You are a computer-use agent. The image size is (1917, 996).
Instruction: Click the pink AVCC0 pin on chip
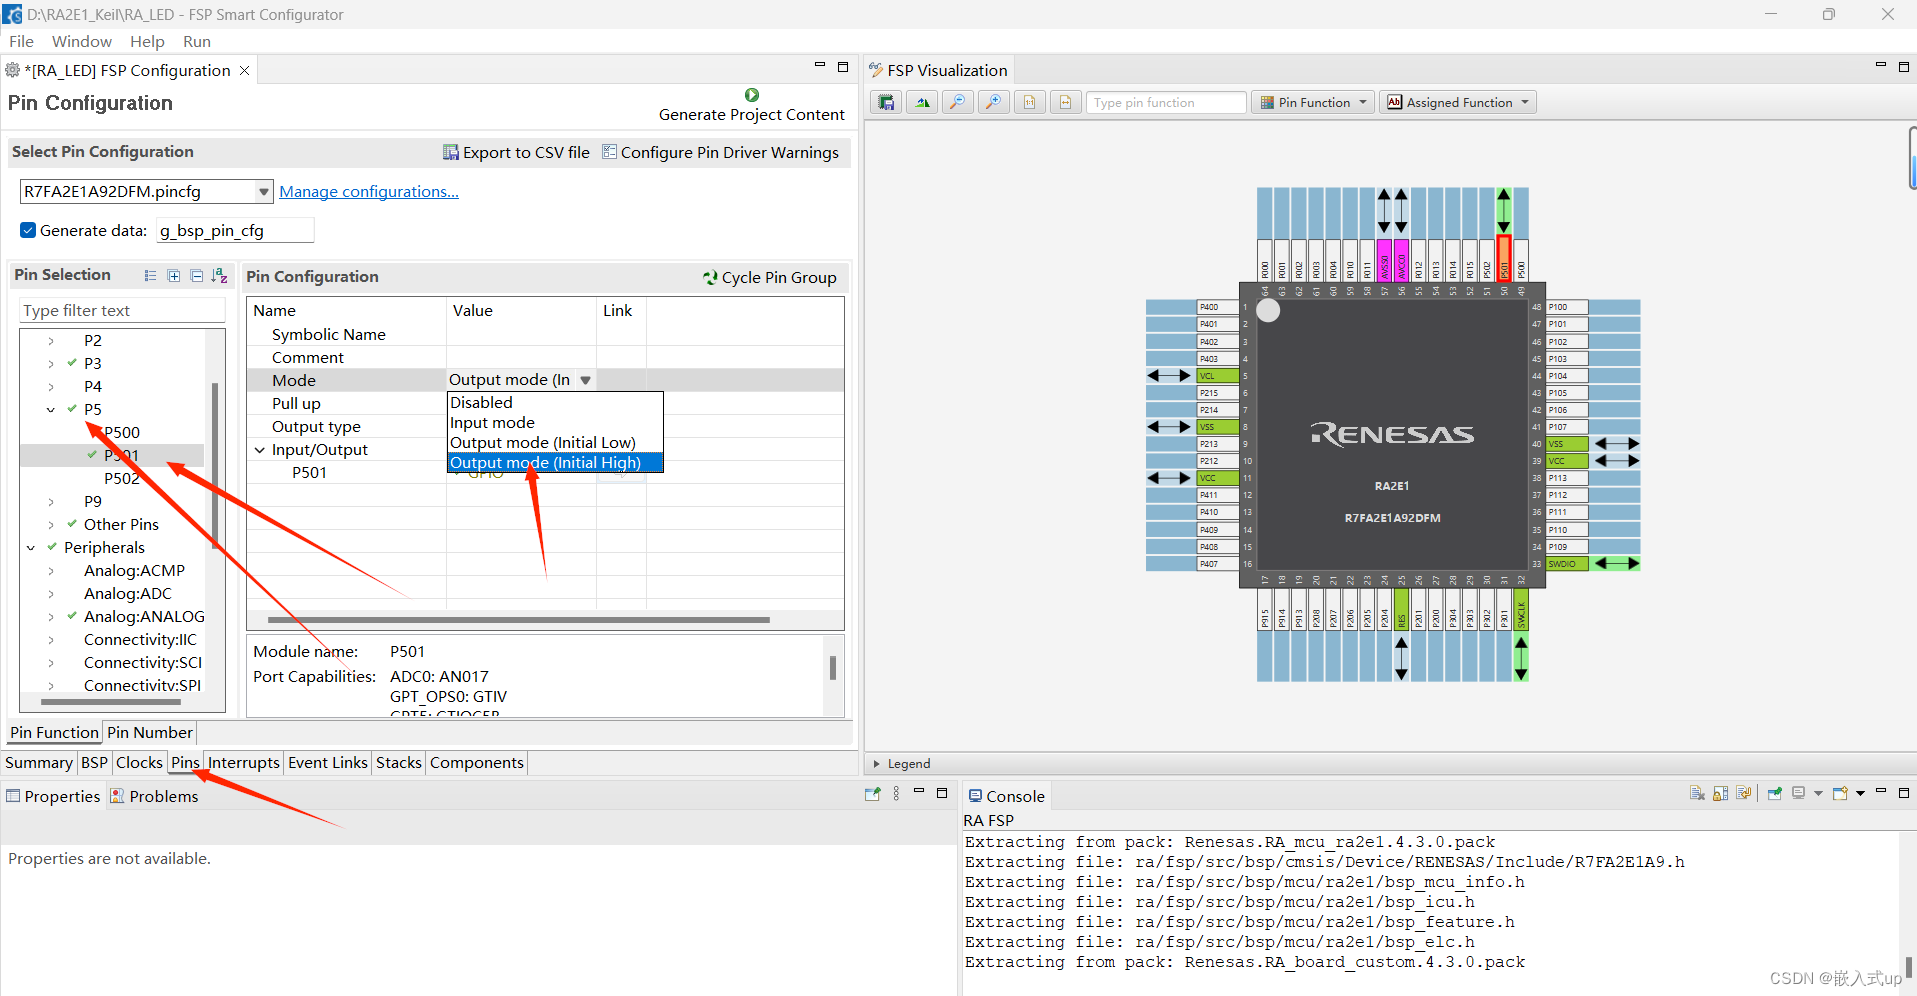[1402, 261]
